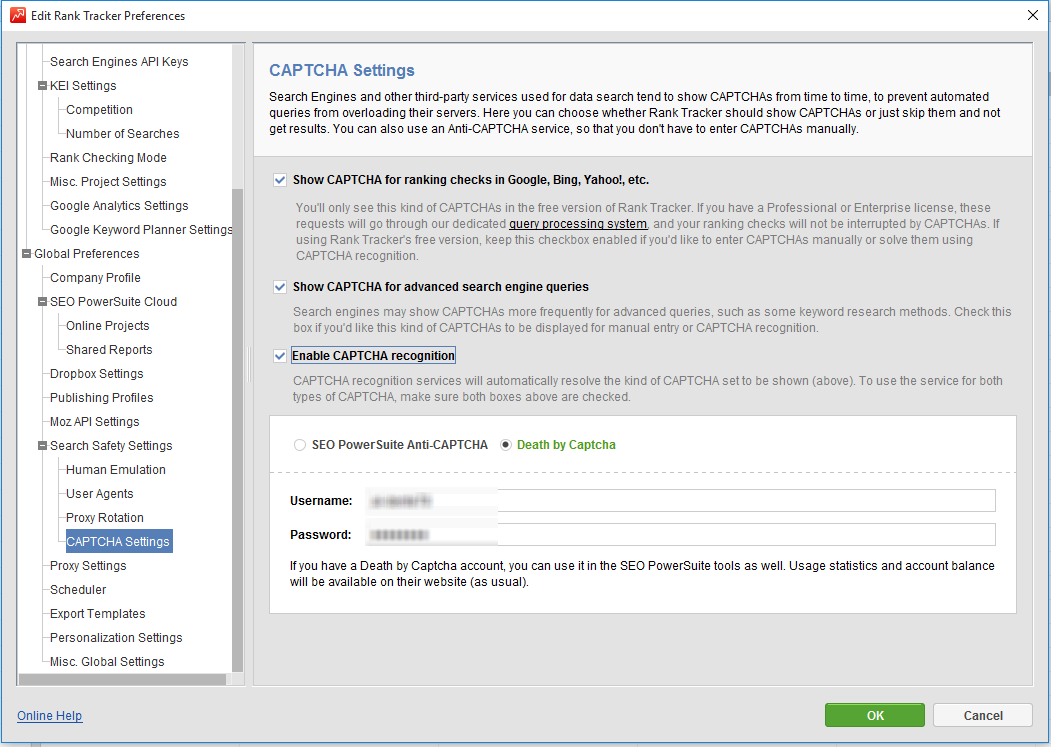Image resolution: width=1051 pixels, height=747 pixels.
Task: Select CAPTCHA Settings in the tree
Action: point(118,542)
